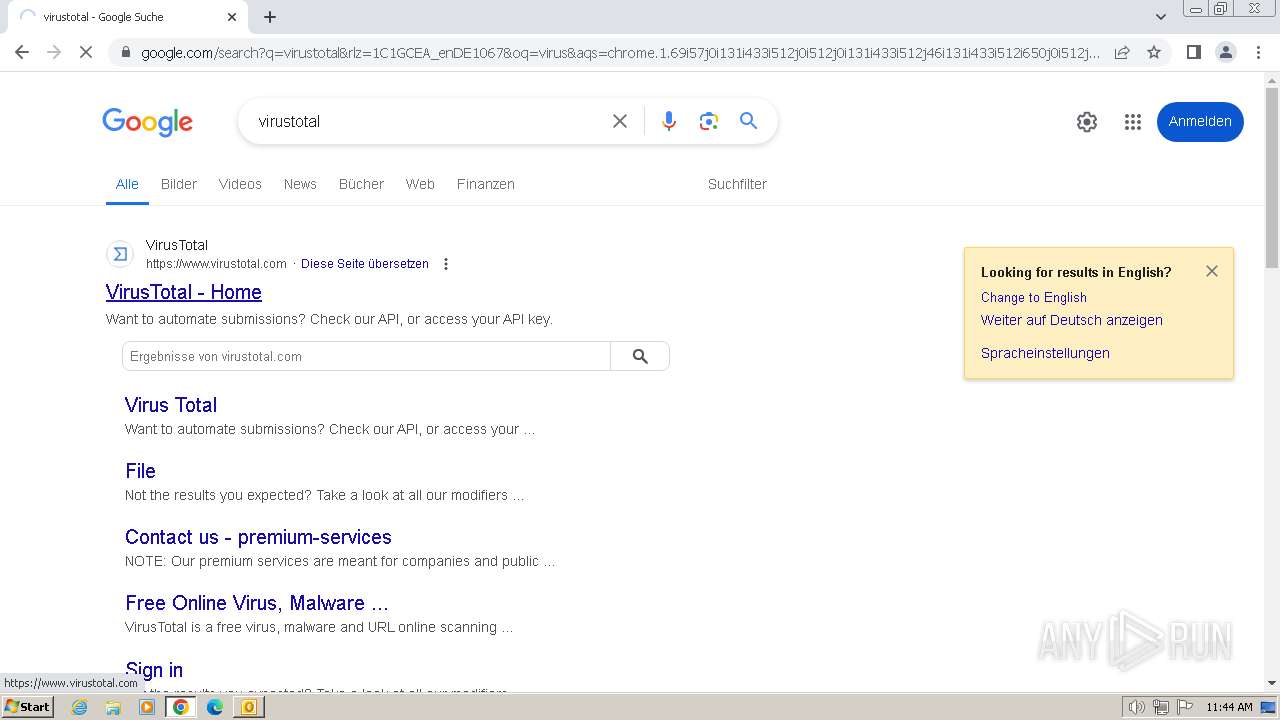Open Chrome profile menu
This screenshot has height=720, width=1280.
1225,52
